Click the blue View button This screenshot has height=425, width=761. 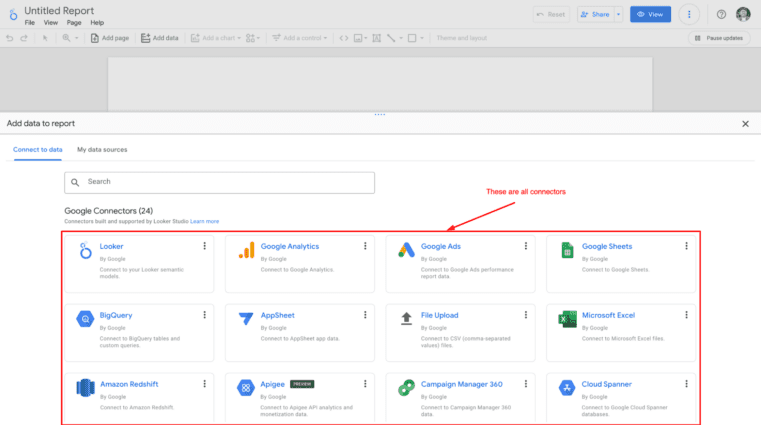(x=650, y=15)
